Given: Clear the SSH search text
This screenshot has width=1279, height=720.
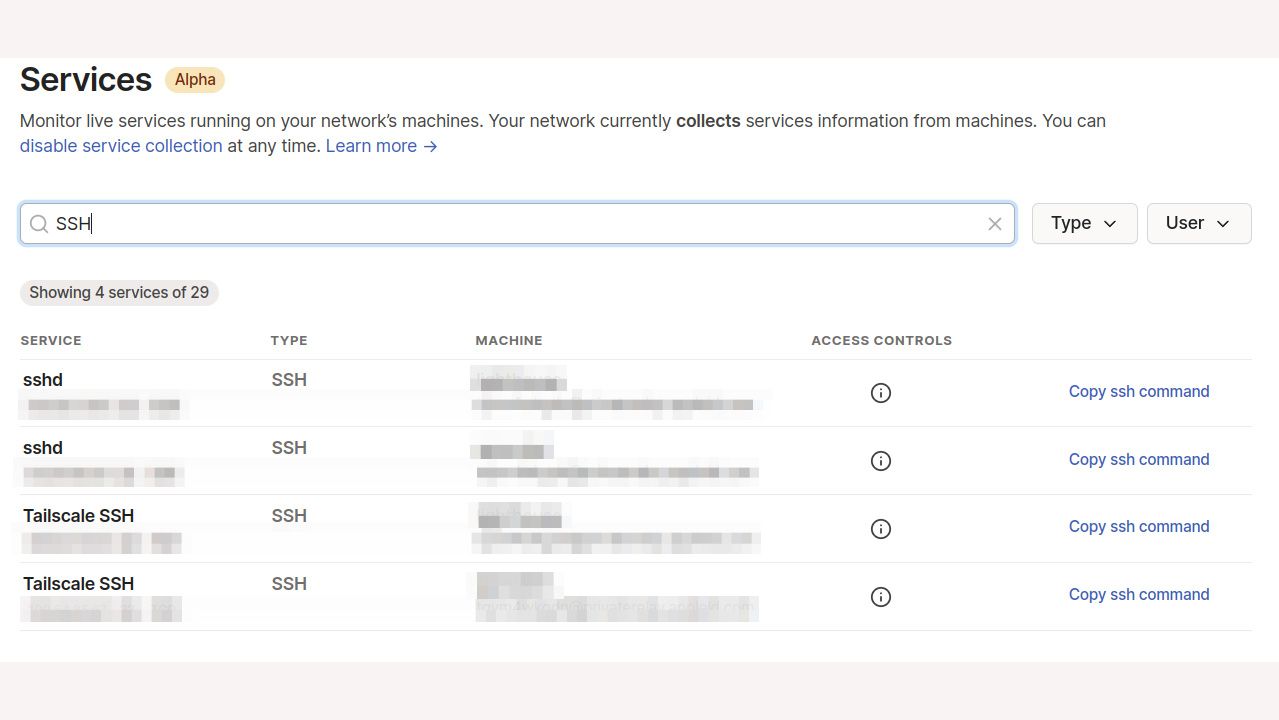Looking at the screenshot, I should point(995,224).
